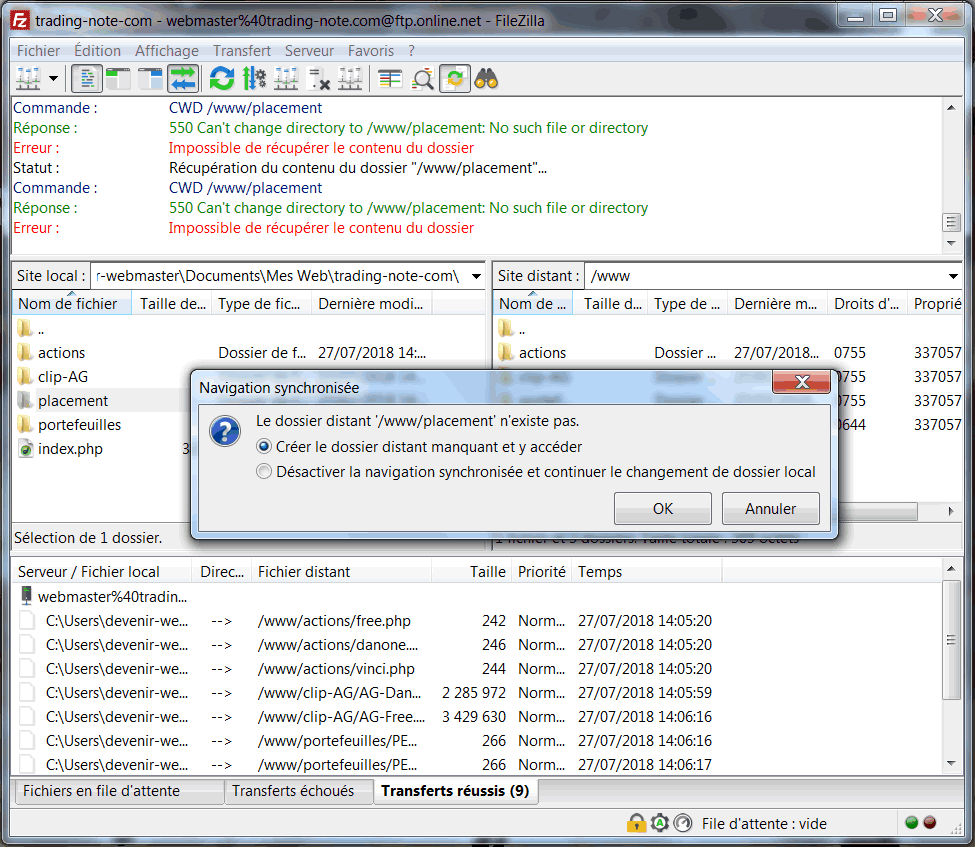Open the Fichier menu
The width and height of the screenshot is (975, 847).
click(39, 51)
